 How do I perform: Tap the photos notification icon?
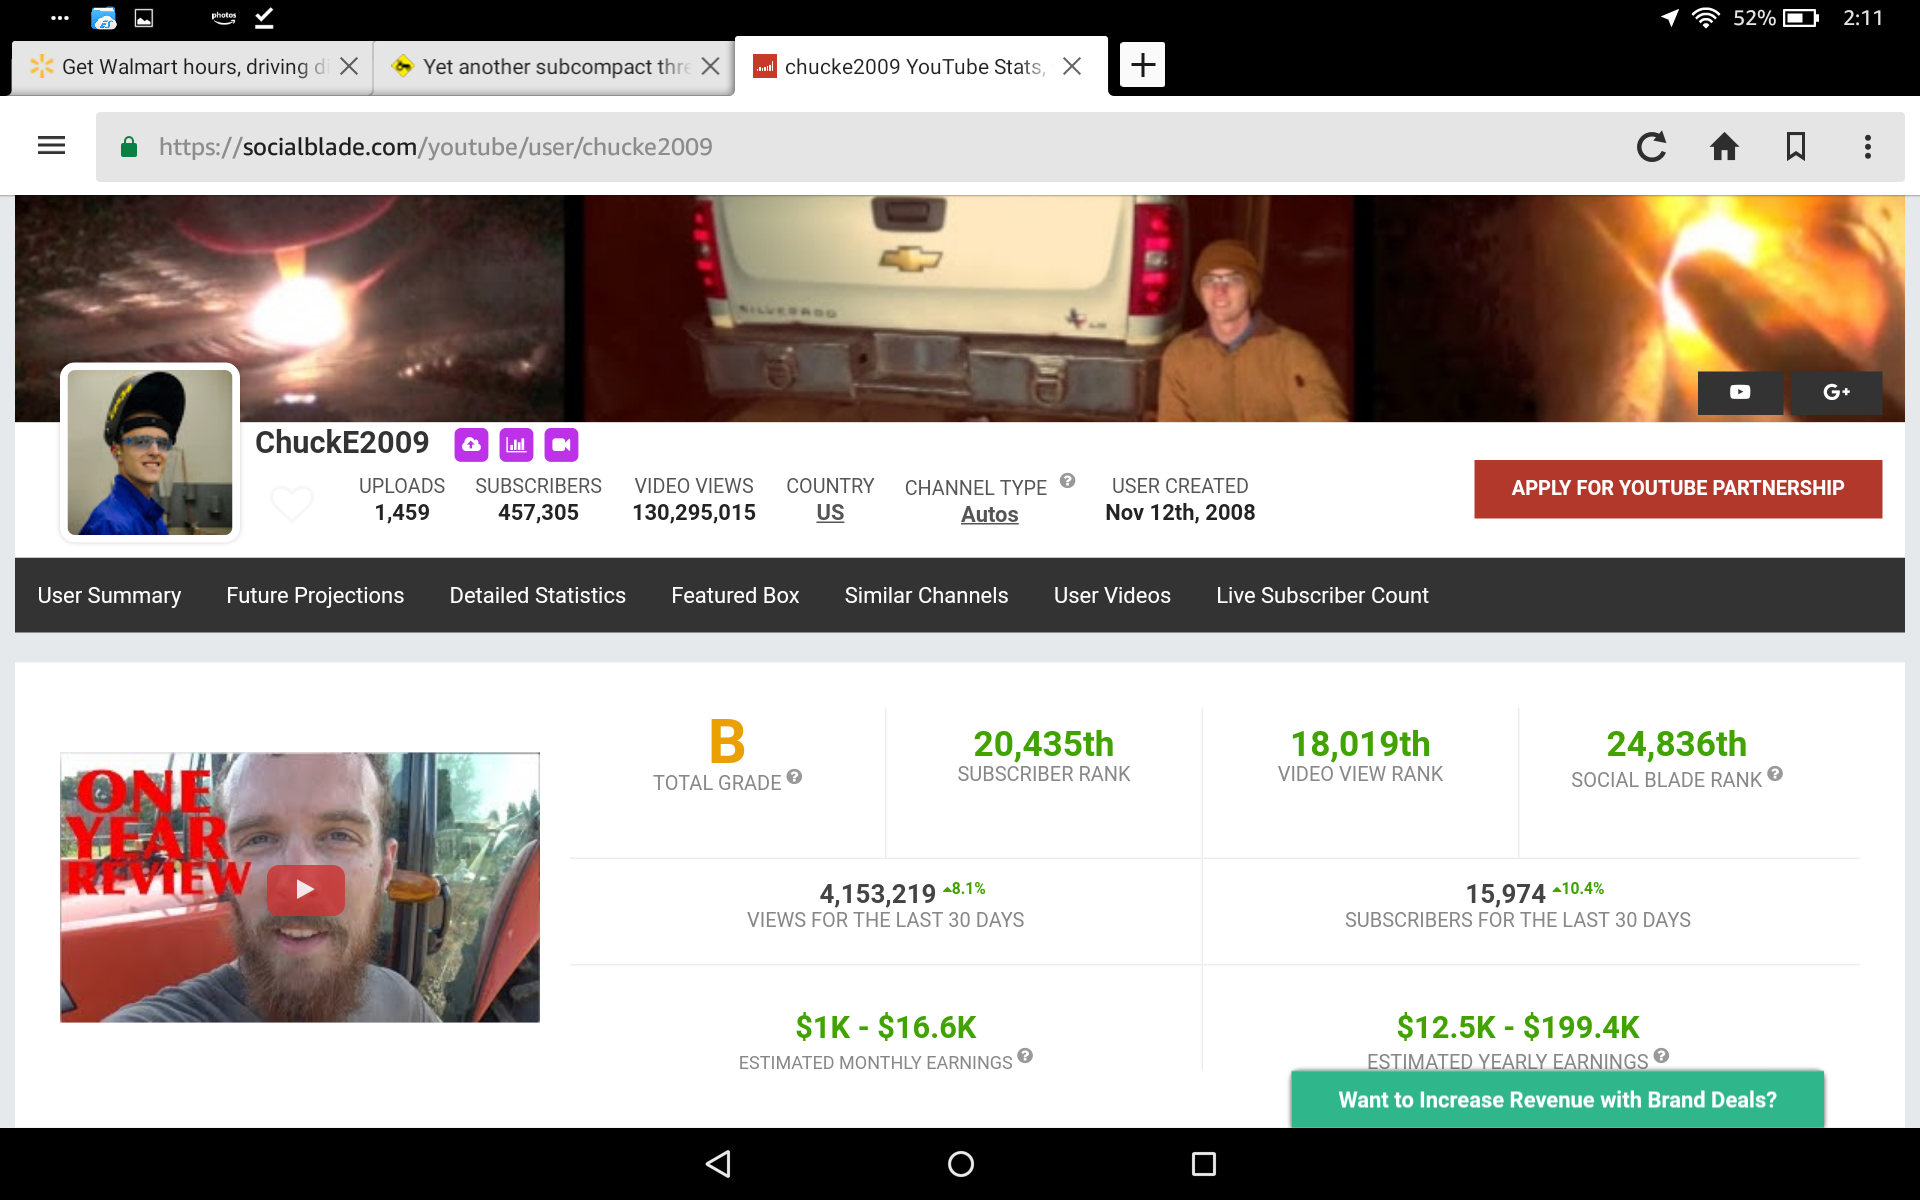pos(223,18)
